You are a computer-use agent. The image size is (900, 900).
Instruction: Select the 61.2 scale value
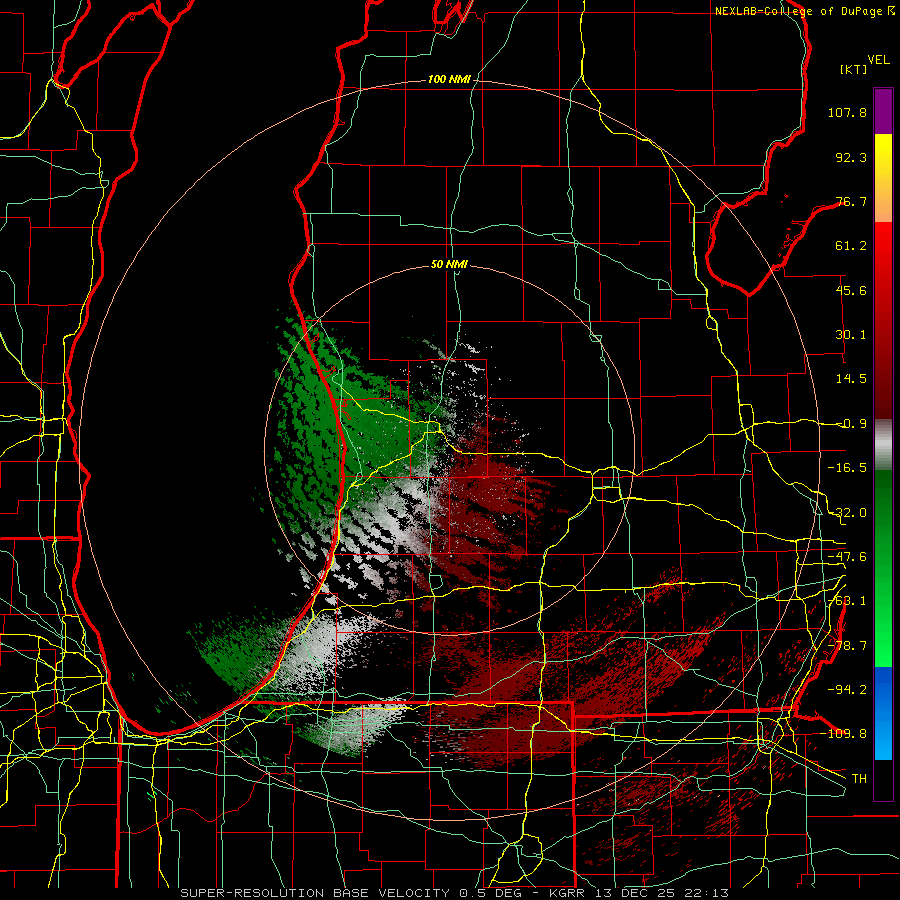[x=851, y=246]
